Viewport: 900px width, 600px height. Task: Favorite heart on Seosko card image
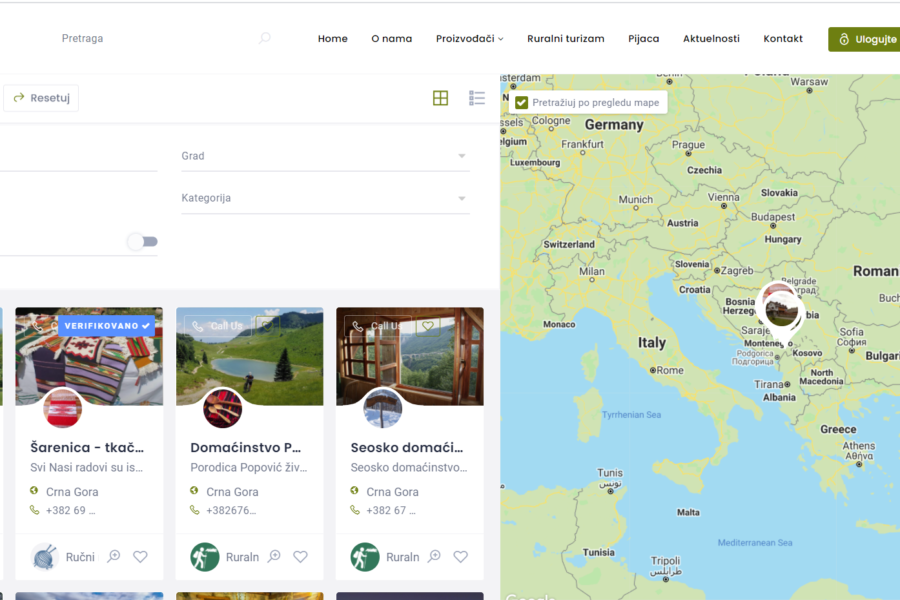pos(428,326)
